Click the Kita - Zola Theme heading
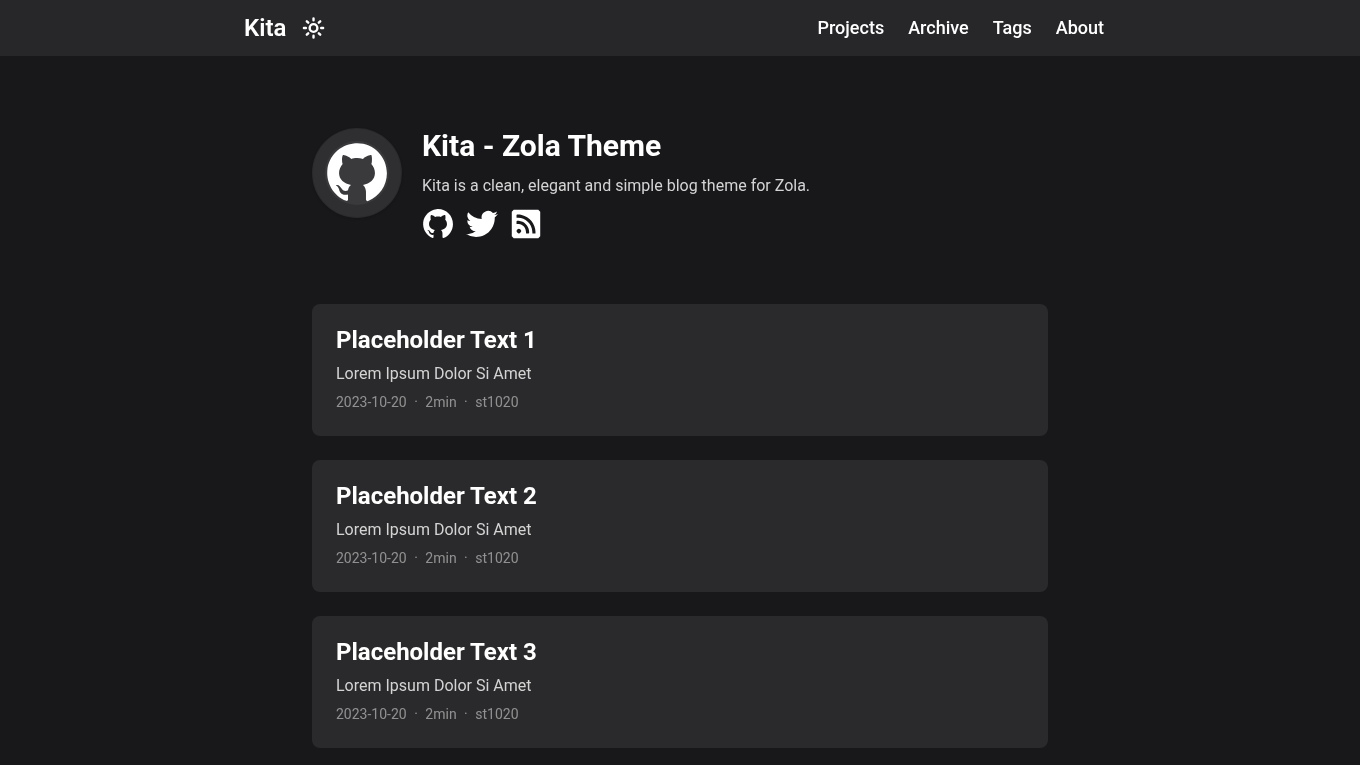 click(541, 146)
